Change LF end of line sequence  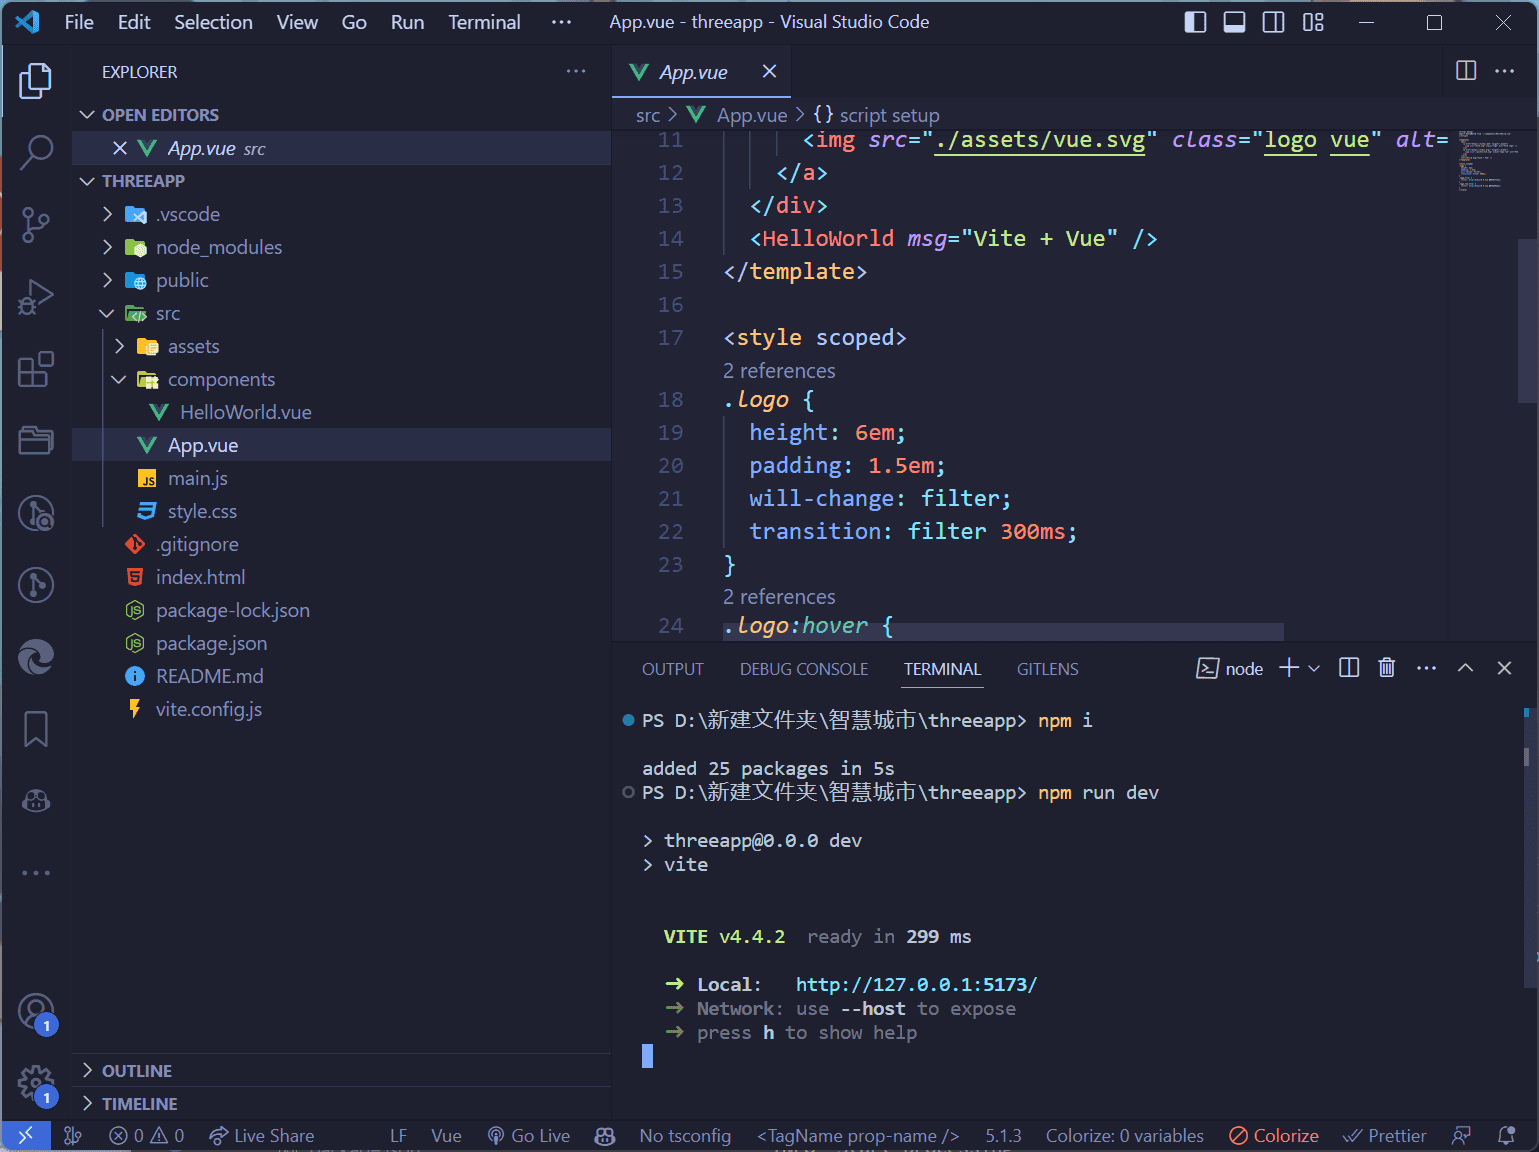click(x=398, y=1135)
